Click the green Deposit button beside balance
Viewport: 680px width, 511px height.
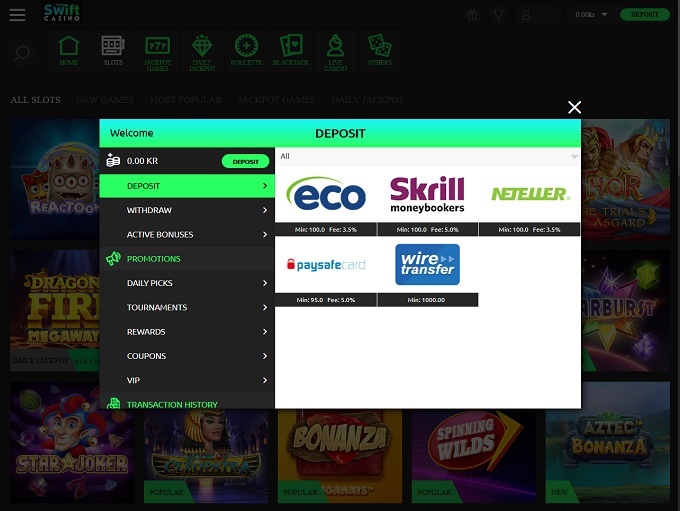(245, 161)
